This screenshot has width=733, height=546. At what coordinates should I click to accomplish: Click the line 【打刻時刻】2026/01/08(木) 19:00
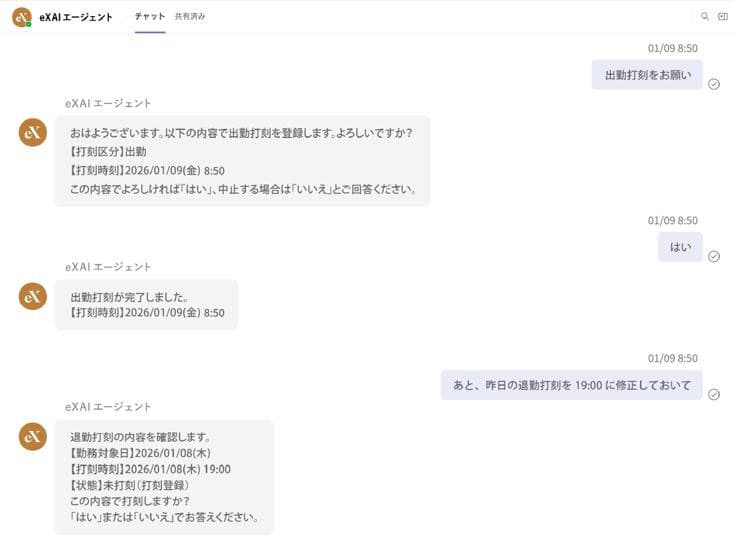[150, 469]
